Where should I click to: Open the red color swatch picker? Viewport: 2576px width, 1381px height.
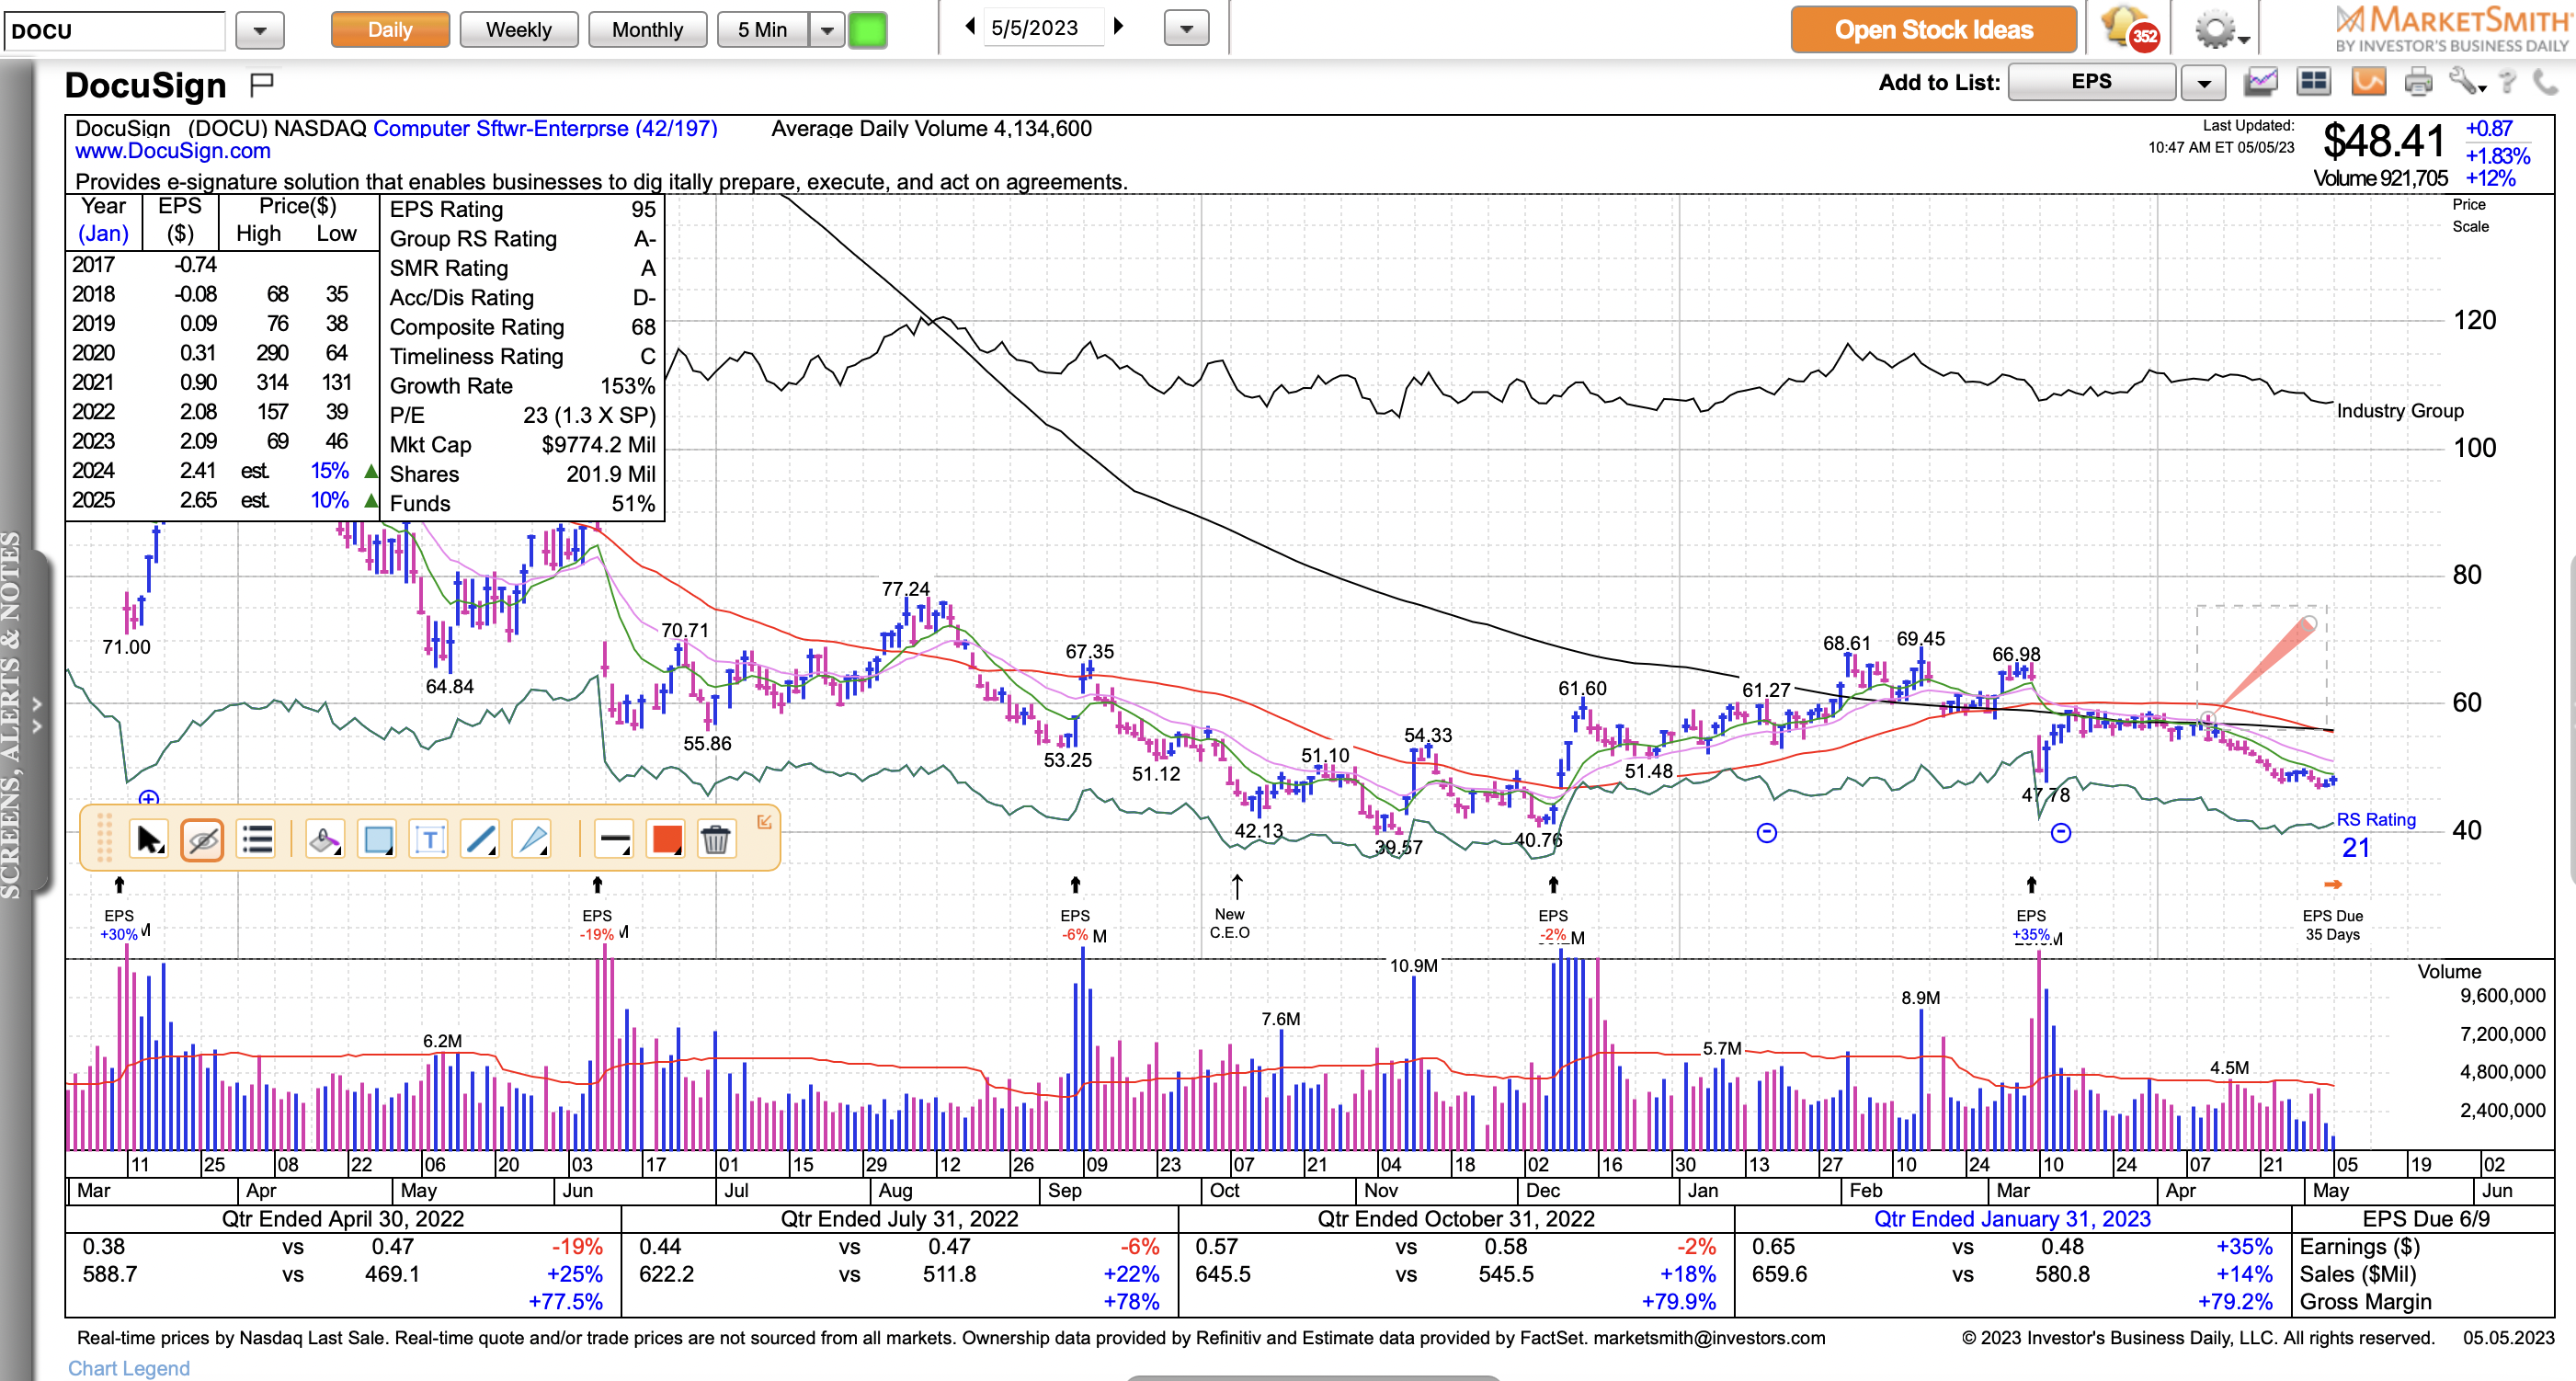click(x=666, y=840)
